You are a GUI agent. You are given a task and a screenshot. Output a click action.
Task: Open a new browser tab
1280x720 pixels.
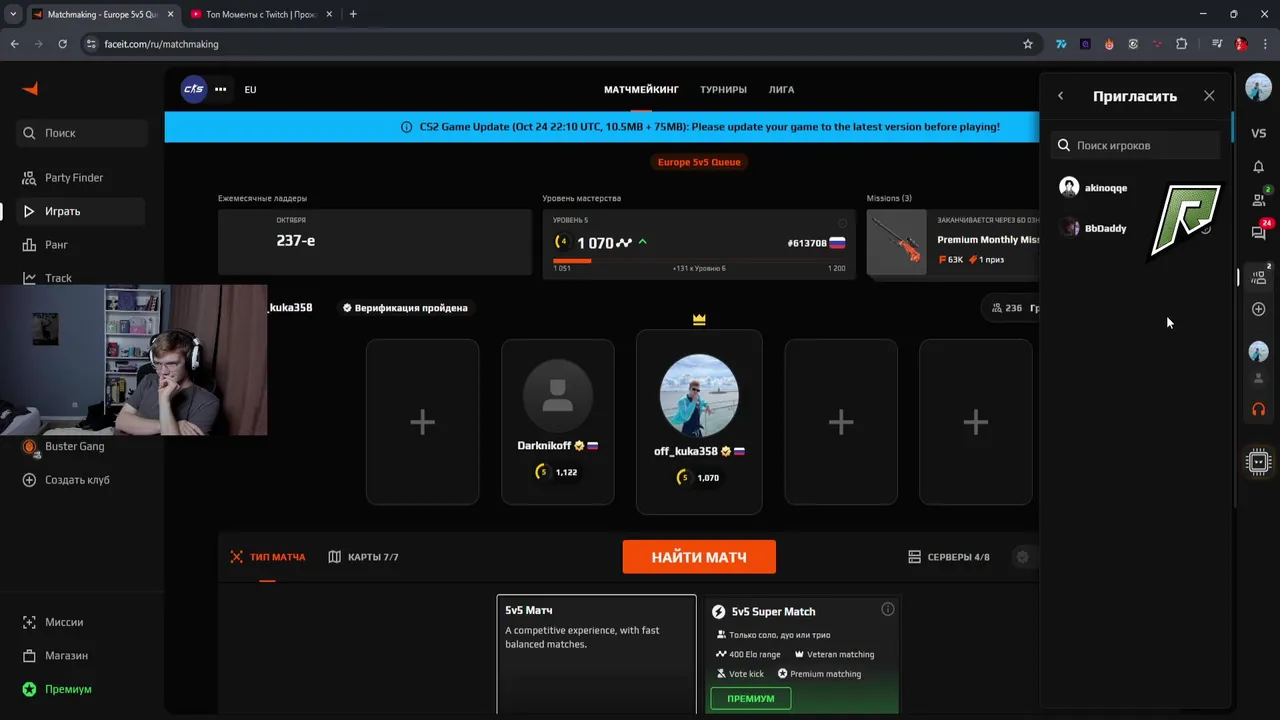click(x=353, y=14)
